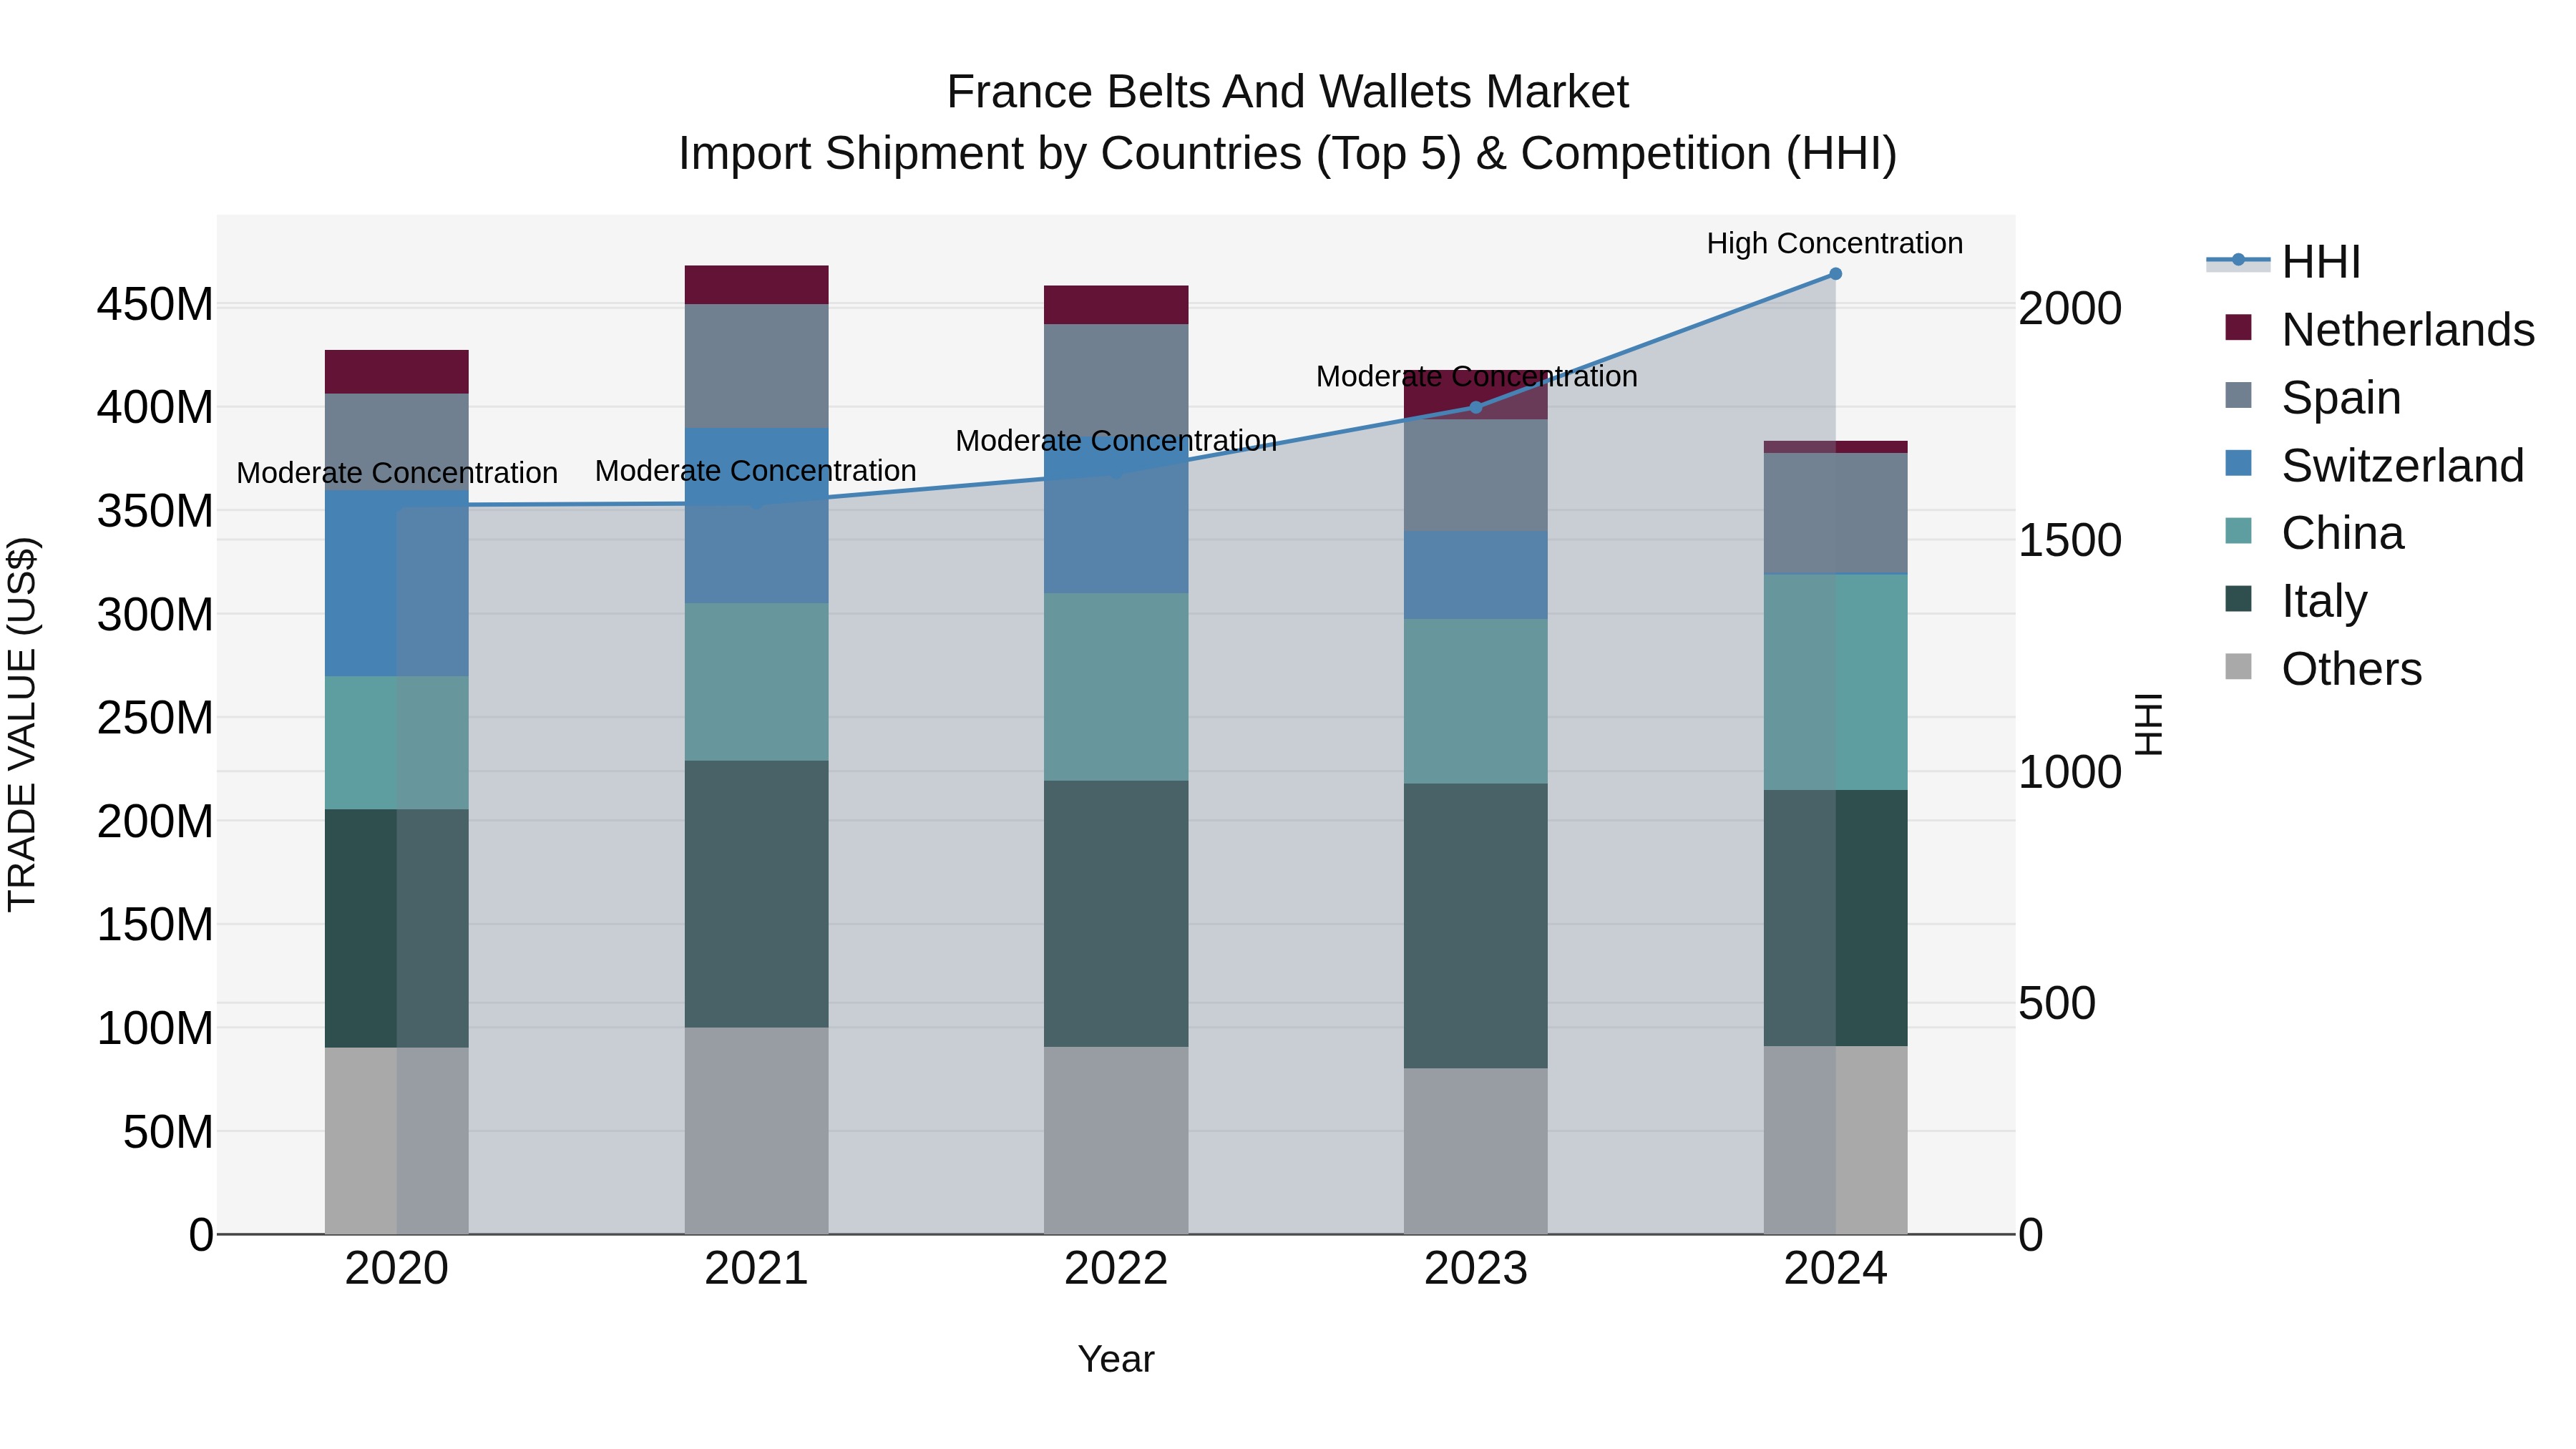2576x1449 pixels.
Task: Click the 2022 'Moderate Concentration' annotation
Action: click(1116, 441)
